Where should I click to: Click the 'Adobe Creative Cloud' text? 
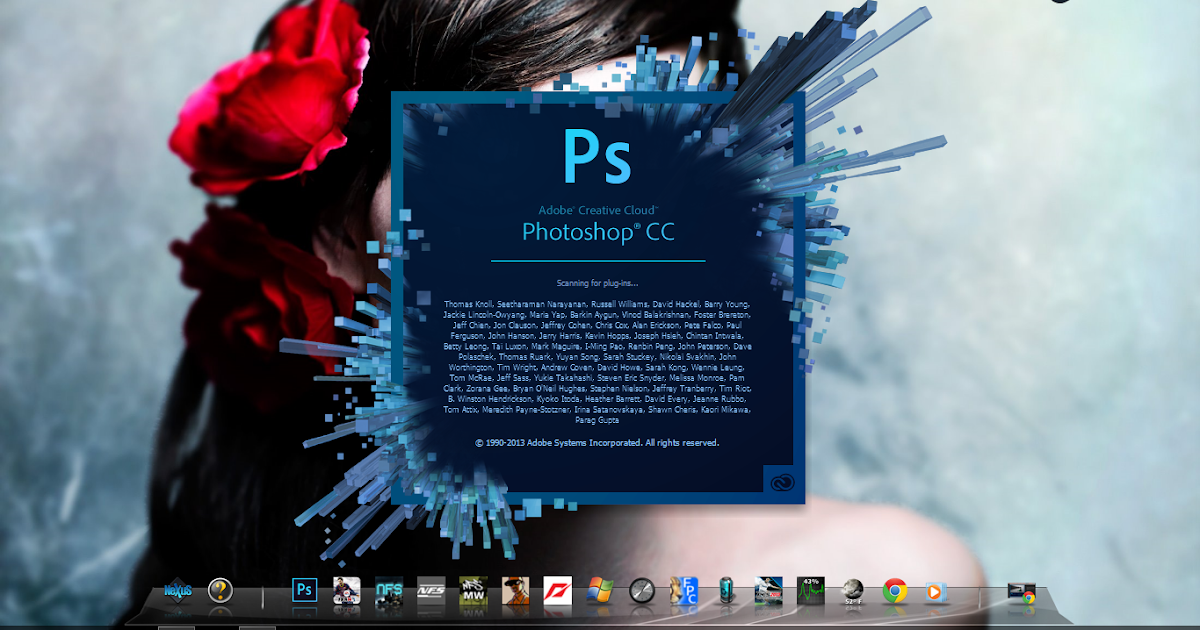(x=598, y=210)
